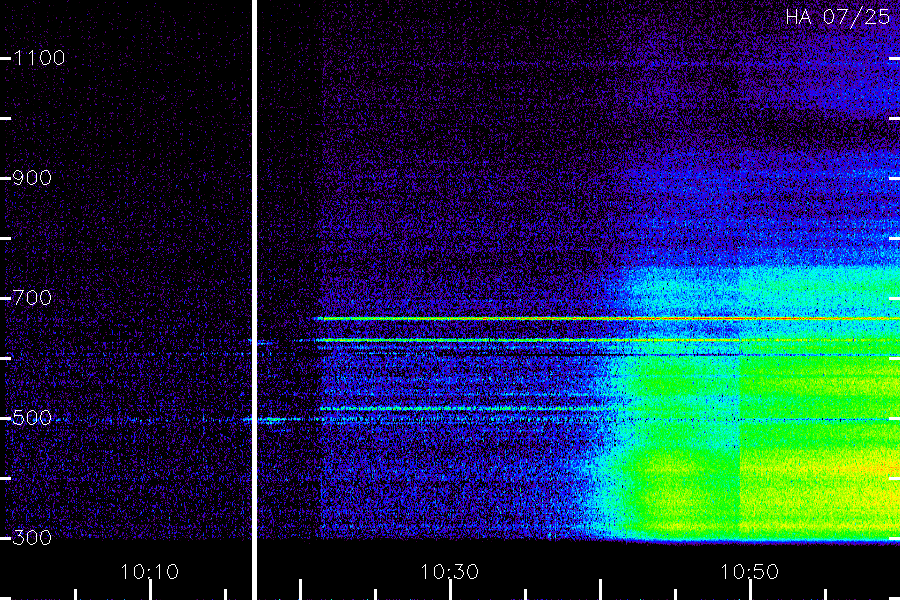The width and height of the screenshot is (900, 600).
Task: Click the 1100 frequency axis label
Action: tap(39, 58)
